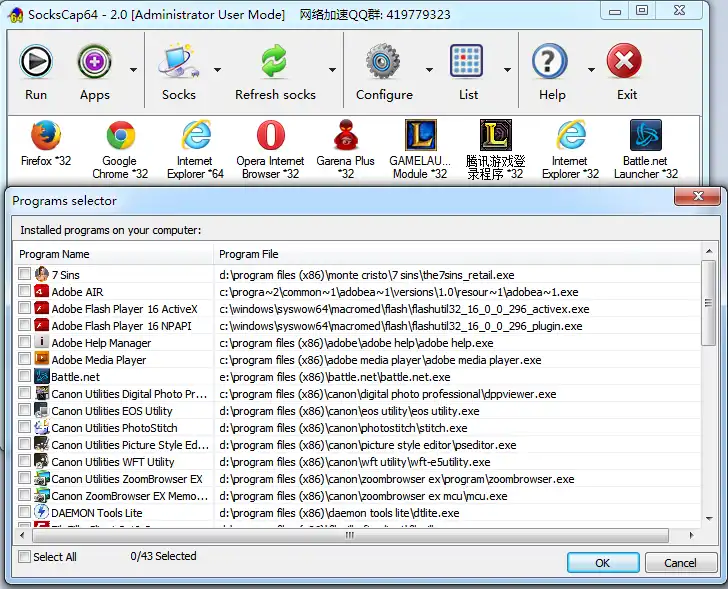This screenshot has width=728, height=589.
Task: Click the Run toolbar icon
Action: (36, 61)
